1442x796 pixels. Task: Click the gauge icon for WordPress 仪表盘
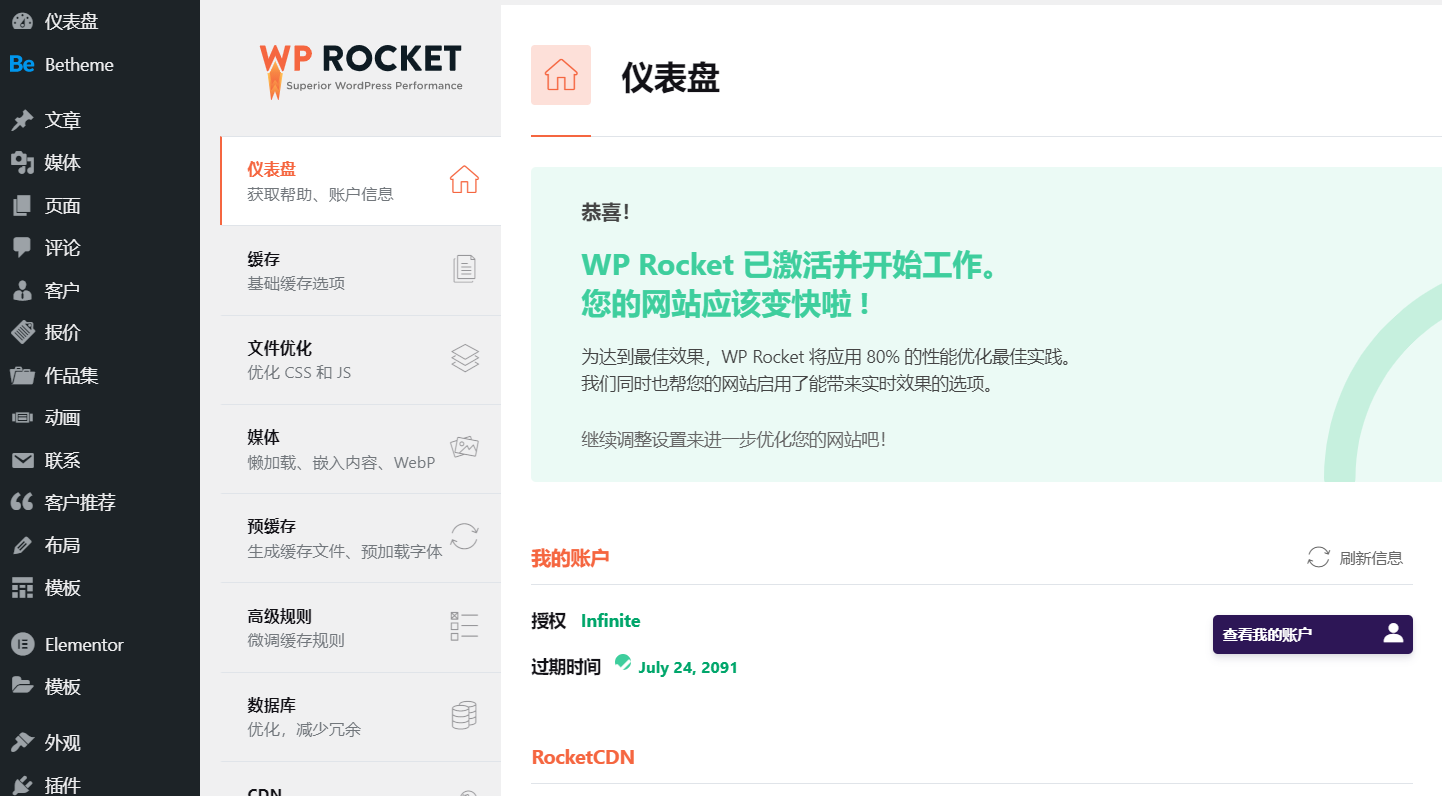point(22,22)
